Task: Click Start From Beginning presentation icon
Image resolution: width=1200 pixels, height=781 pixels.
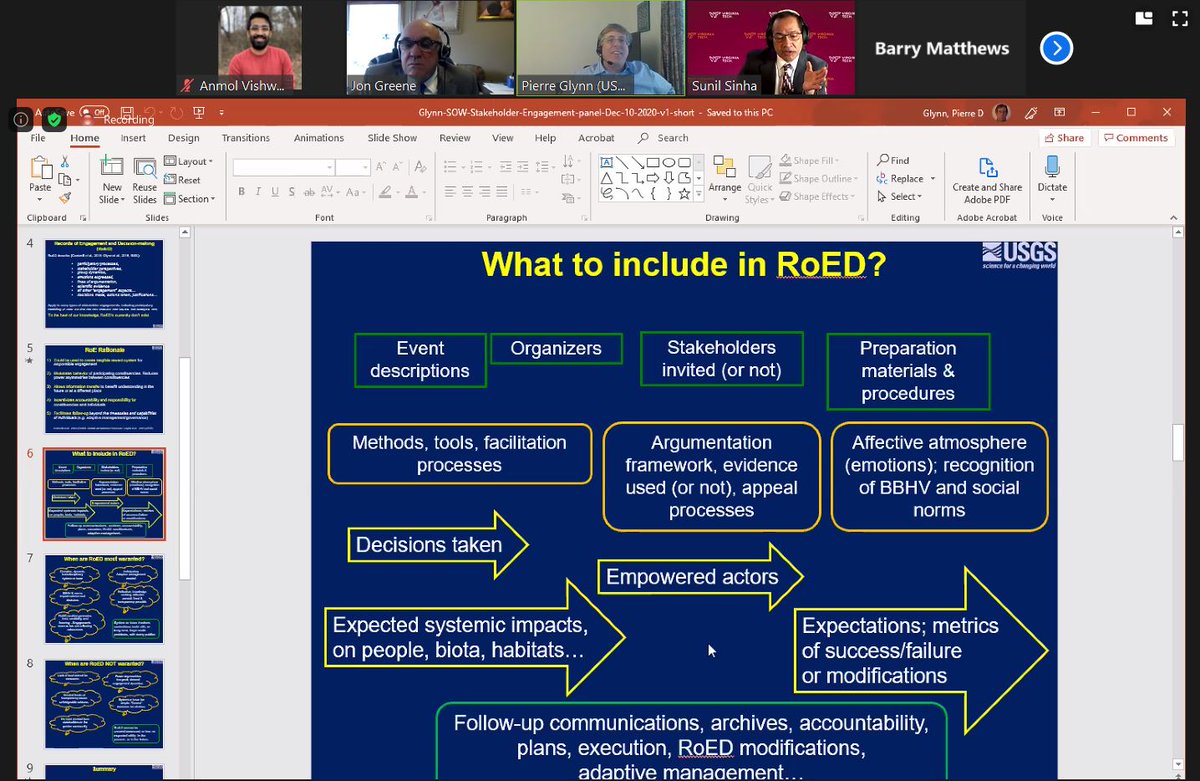Action: tap(199, 112)
